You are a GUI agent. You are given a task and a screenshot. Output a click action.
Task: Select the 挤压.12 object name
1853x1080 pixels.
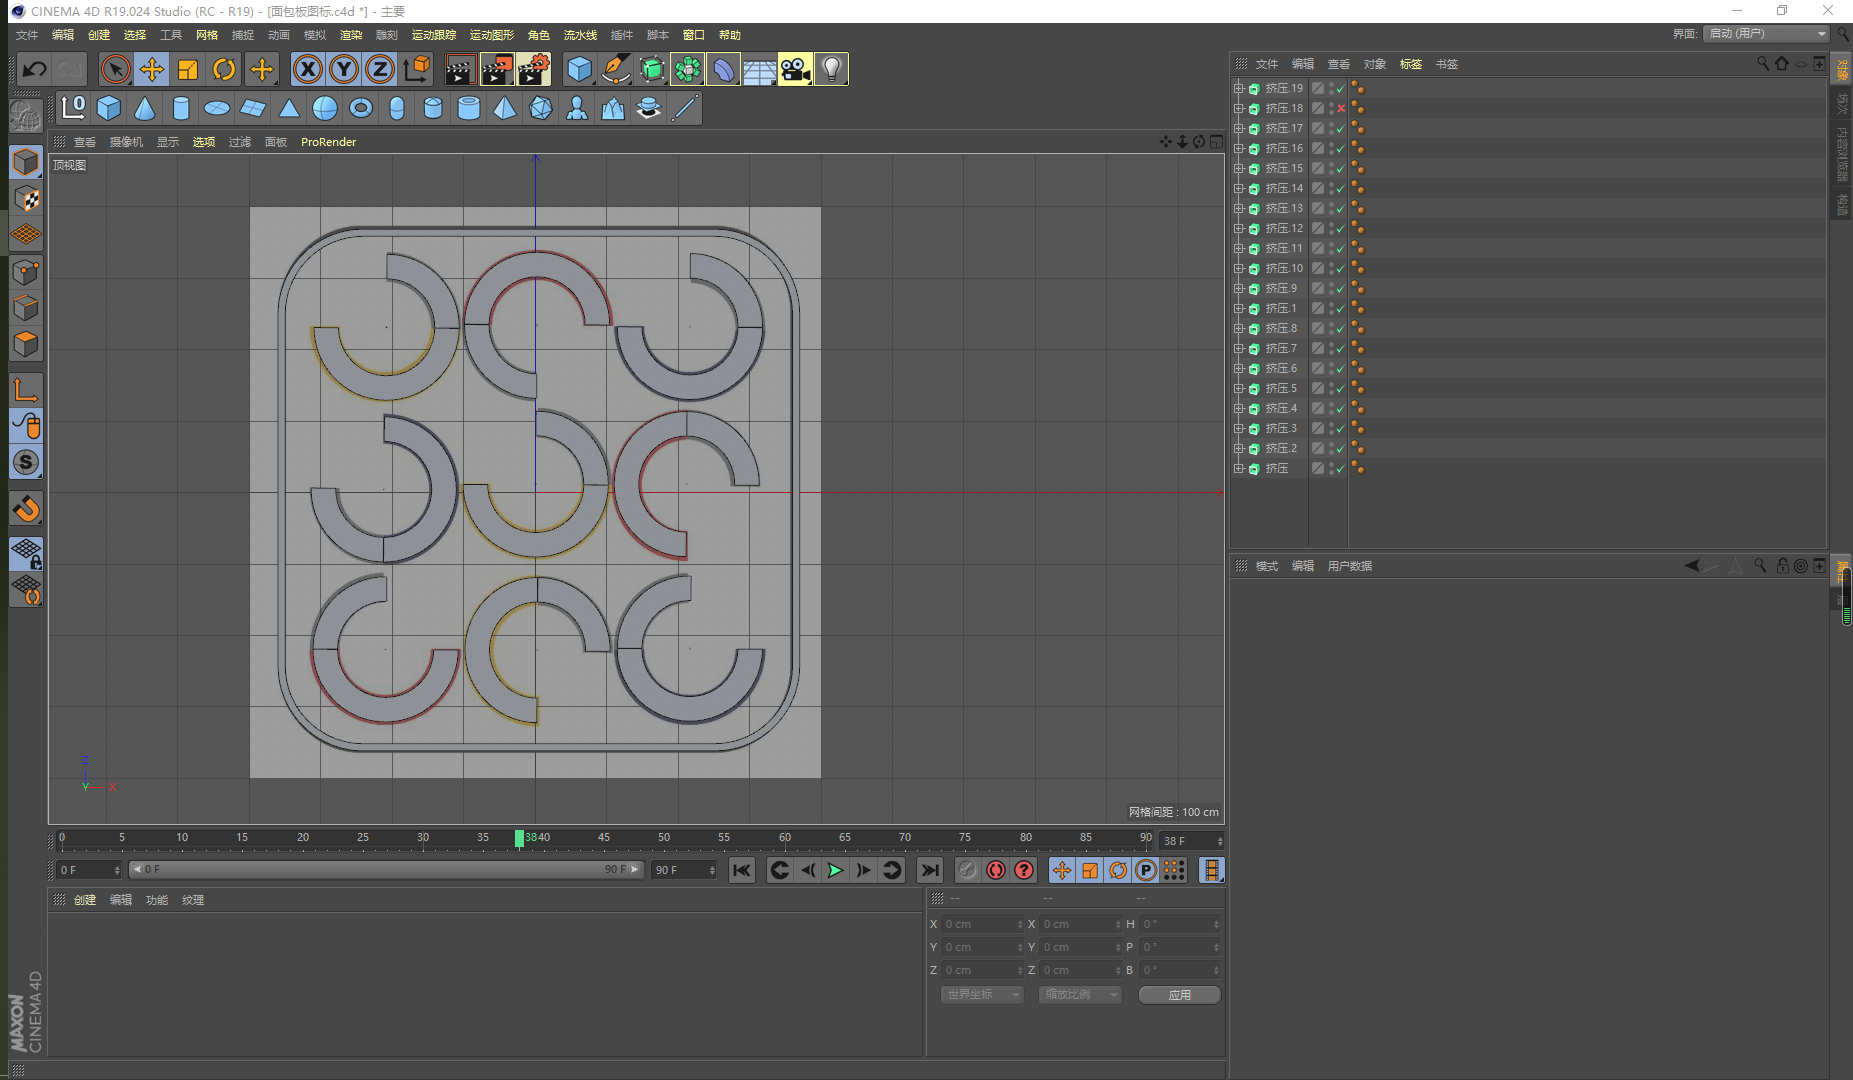(1284, 228)
